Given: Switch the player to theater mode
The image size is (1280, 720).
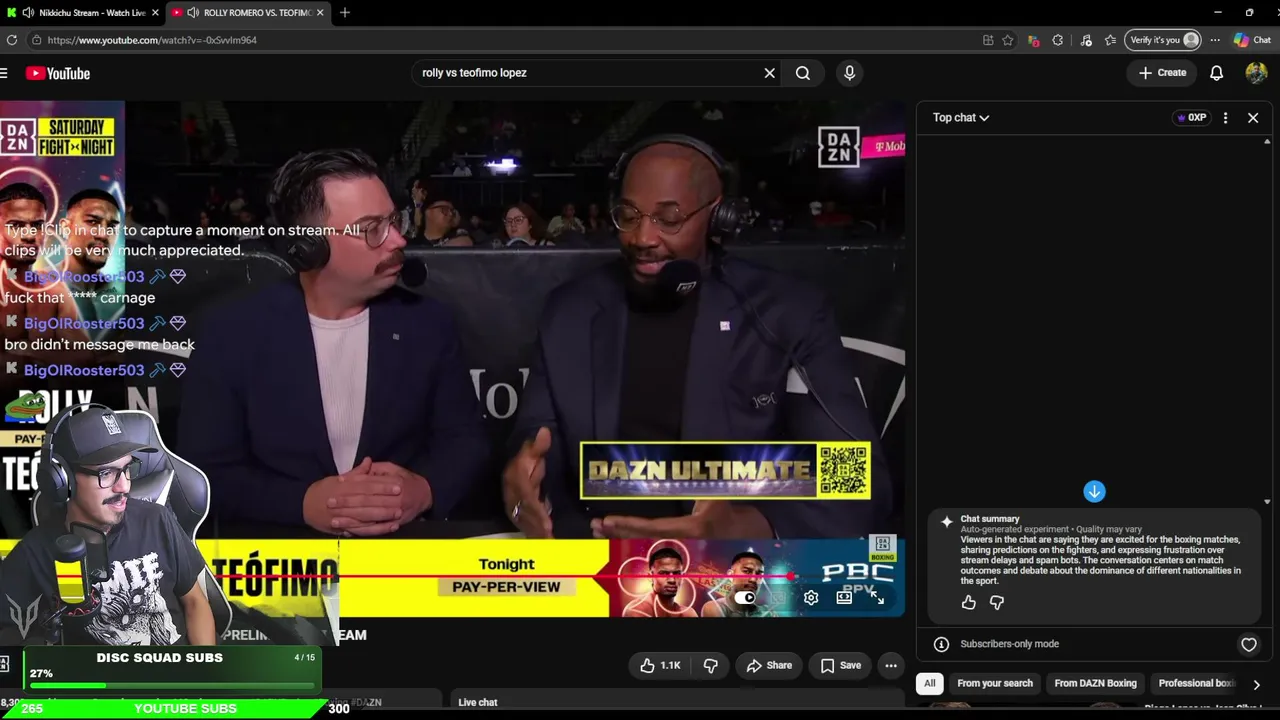Looking at the screenshot, I should [x=844, y=598].
